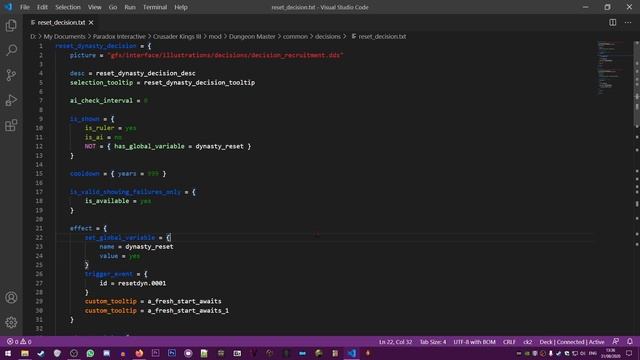Viewport: 640px width, 360px height.
Task: Open the Run menu
Action: [x=130, y=7]
